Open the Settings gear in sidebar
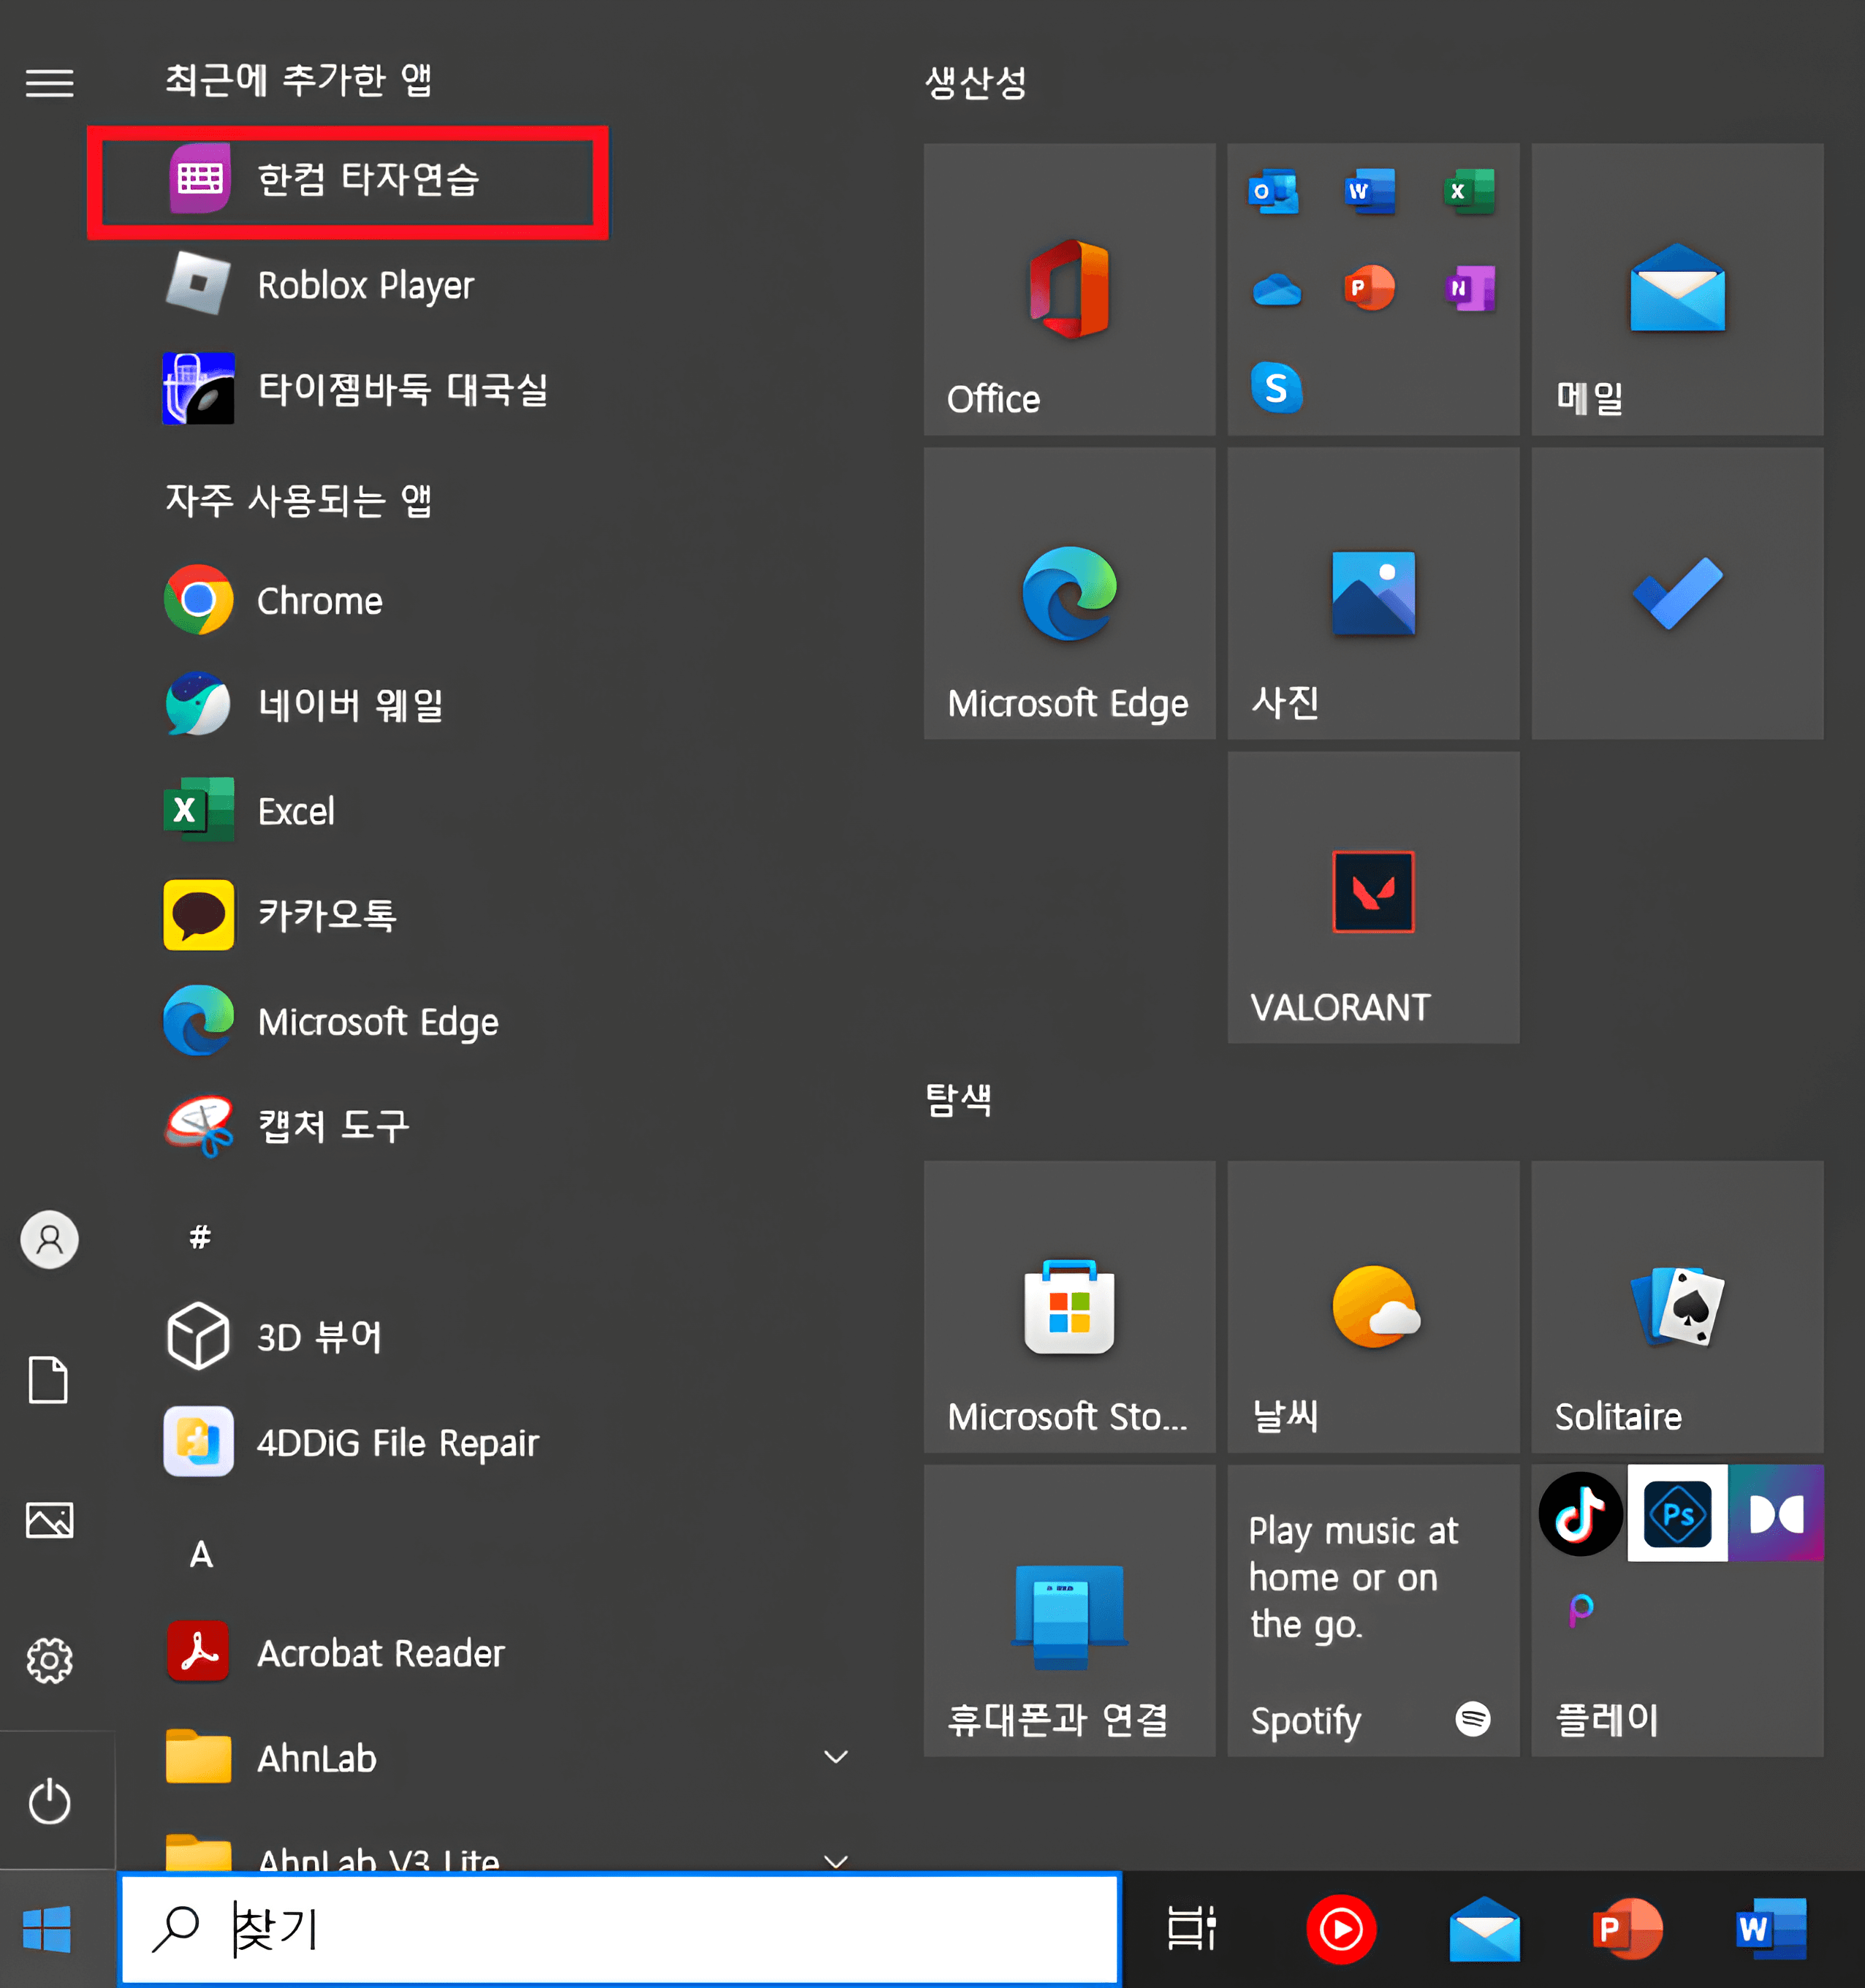Viewport: 1865px width, 1988px height. point(49,1661)
